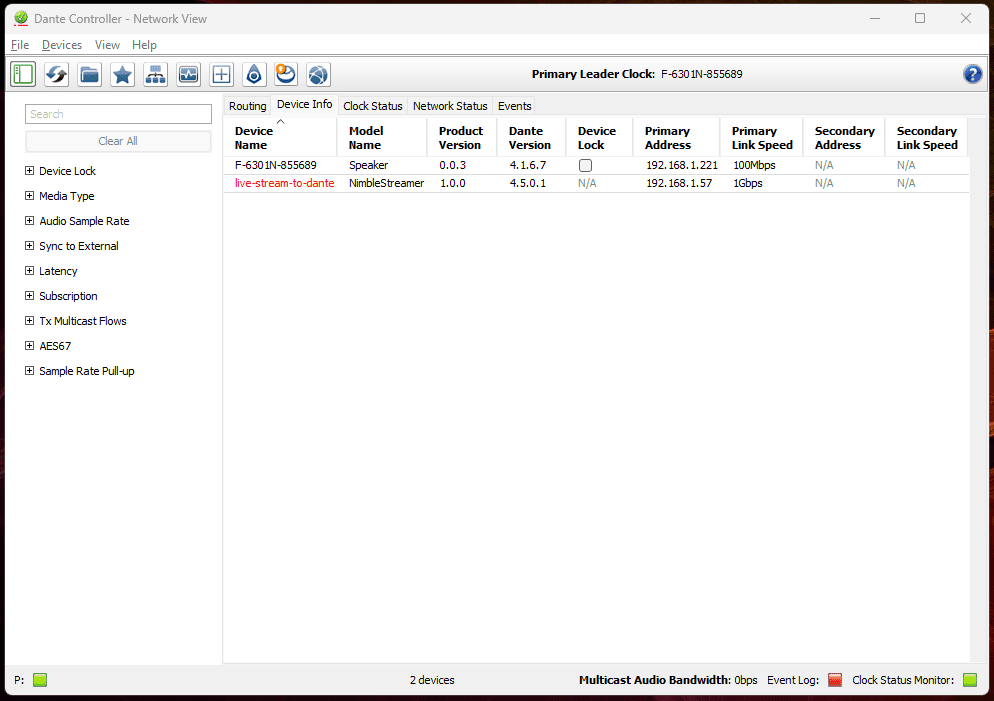Screen dimensions: 994x701
Task: Expand the Device Lock filter
Action: point(29,170)
